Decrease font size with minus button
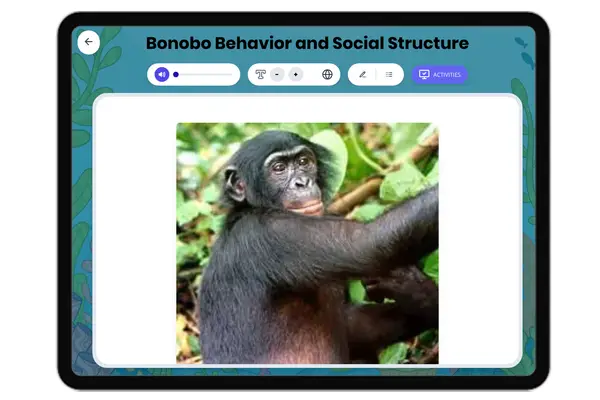The height and width of the screenshot is (400, 600). [x=277, y=75]
